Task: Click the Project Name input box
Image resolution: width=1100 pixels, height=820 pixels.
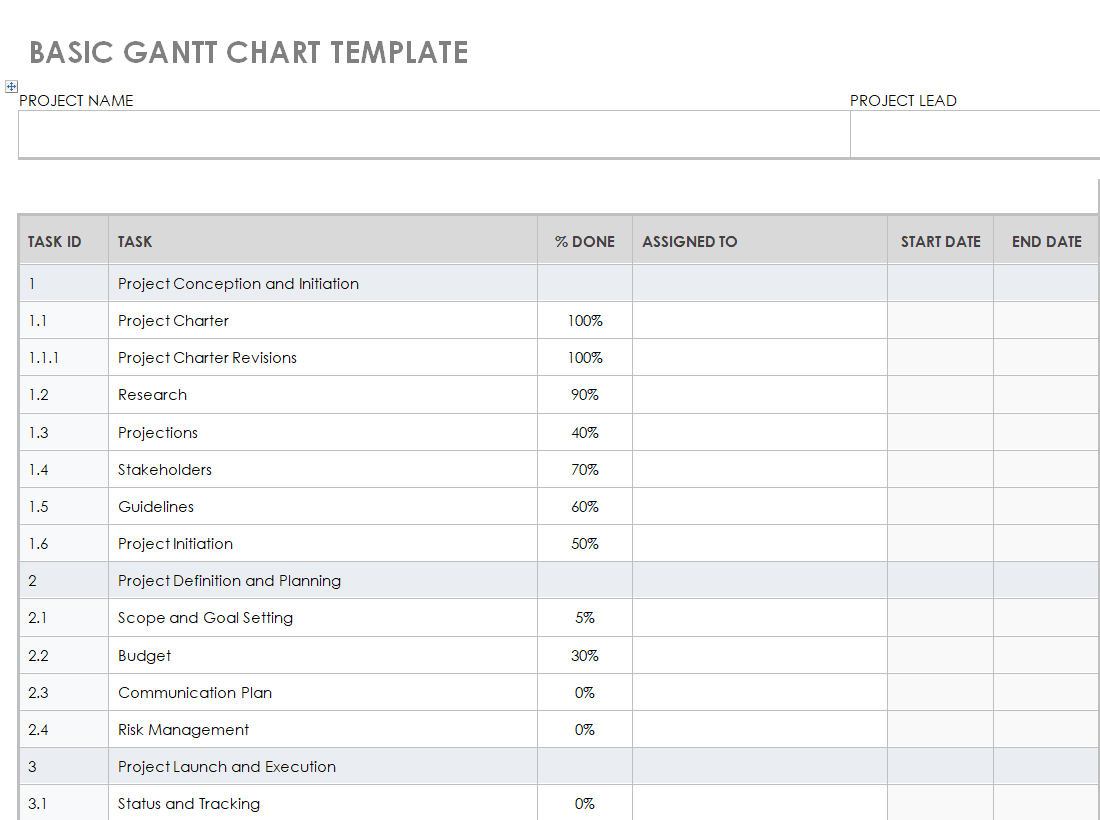Action: point(434,134)
